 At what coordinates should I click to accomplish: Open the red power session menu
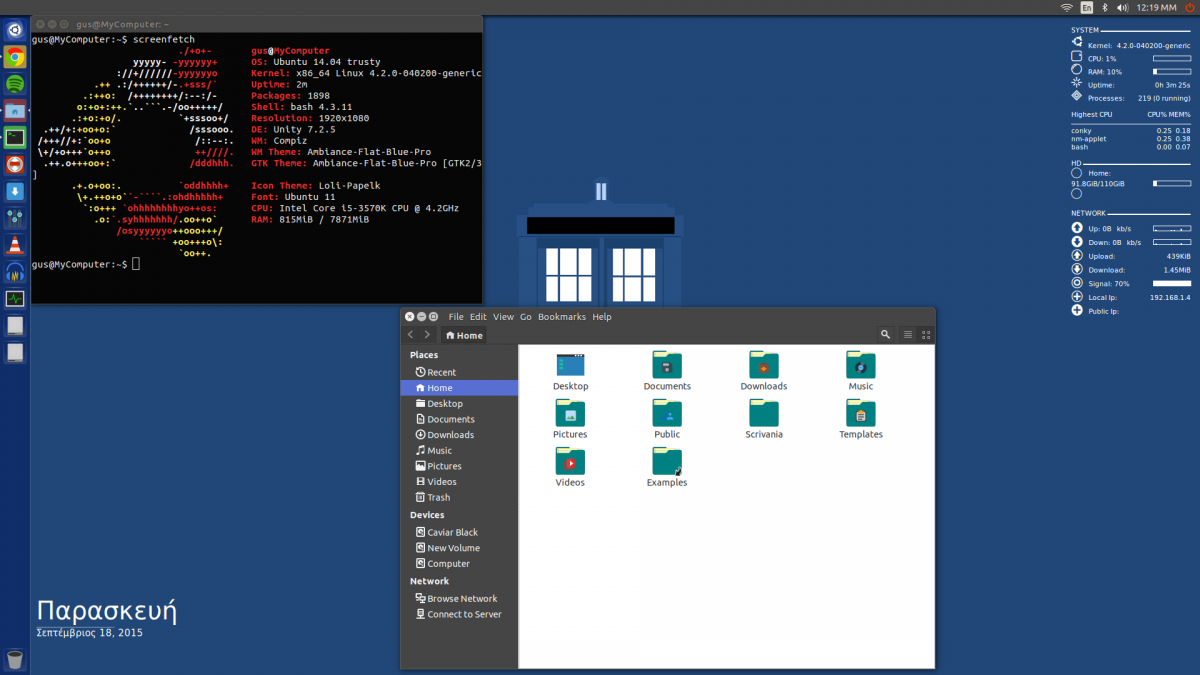tap(1190, 7)
